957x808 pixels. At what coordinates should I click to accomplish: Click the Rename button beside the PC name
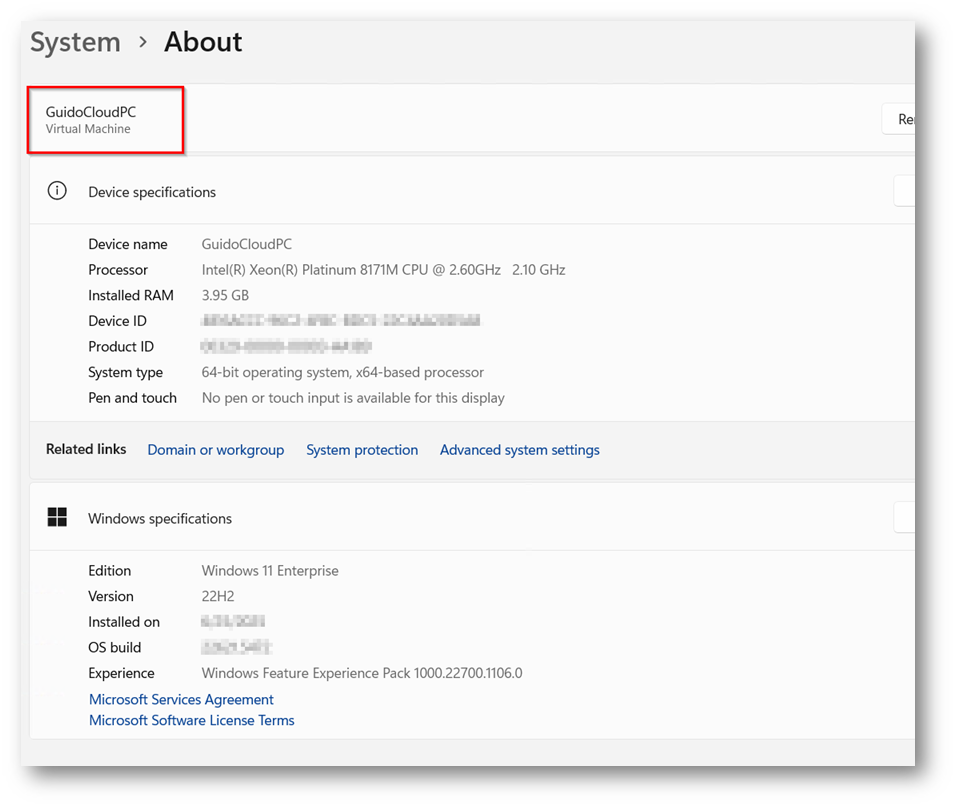(899, 119)
